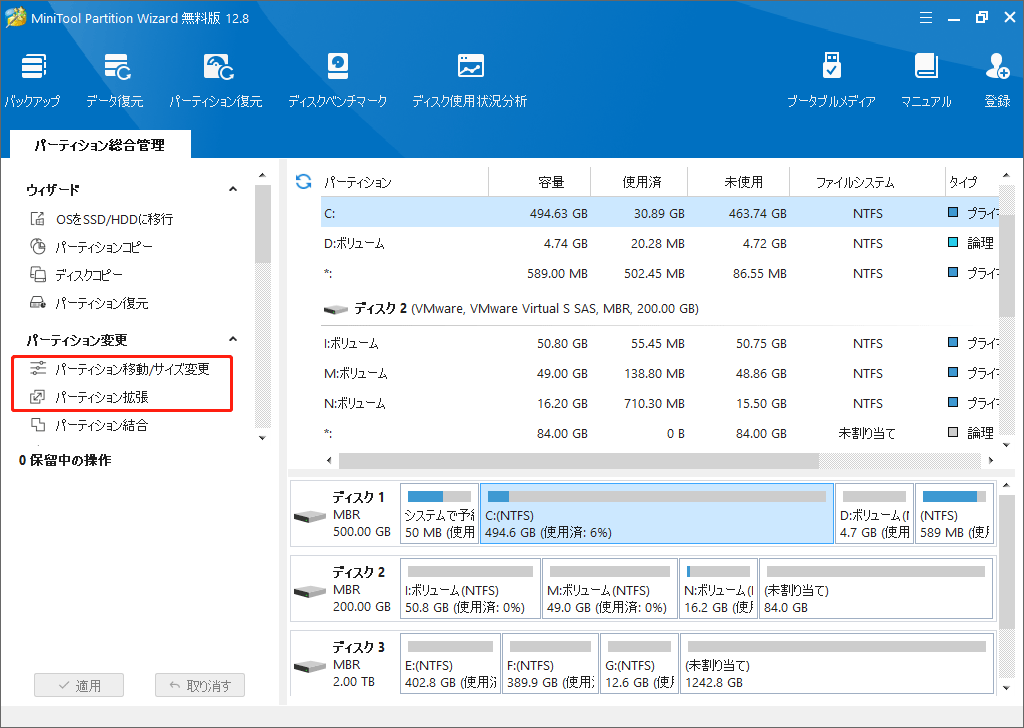Launch データ復元 from the toolbar
Image resolution: width=1024 pixels, height=728 pixels.
[116, 82]
